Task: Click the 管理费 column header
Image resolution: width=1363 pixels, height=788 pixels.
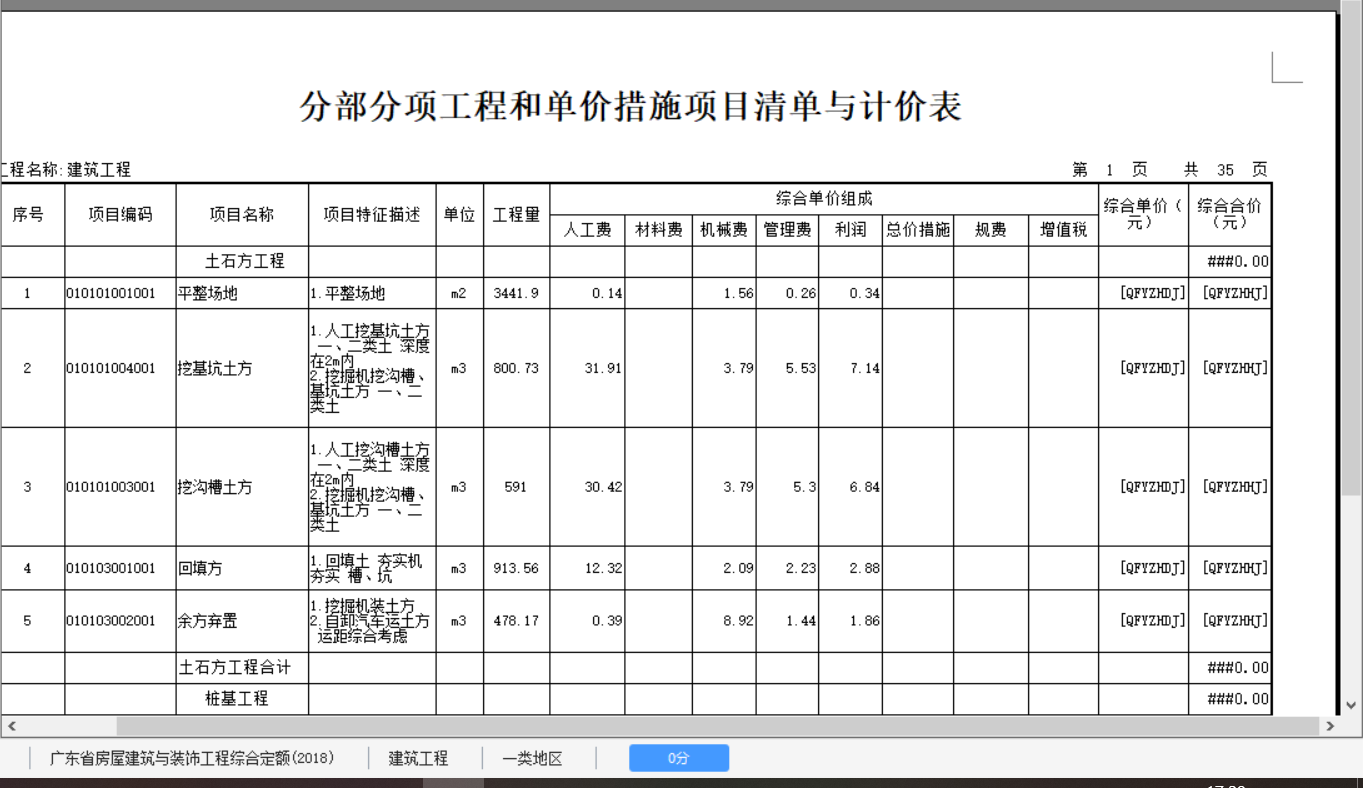Action: pos(787,230)
